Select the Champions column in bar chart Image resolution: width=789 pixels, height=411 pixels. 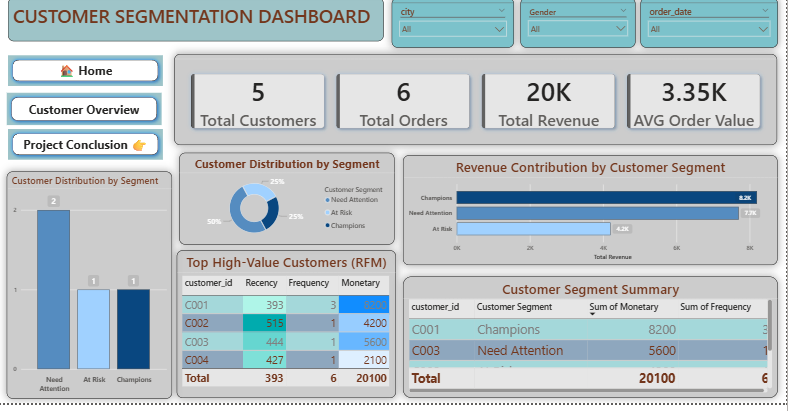[133, 328]
